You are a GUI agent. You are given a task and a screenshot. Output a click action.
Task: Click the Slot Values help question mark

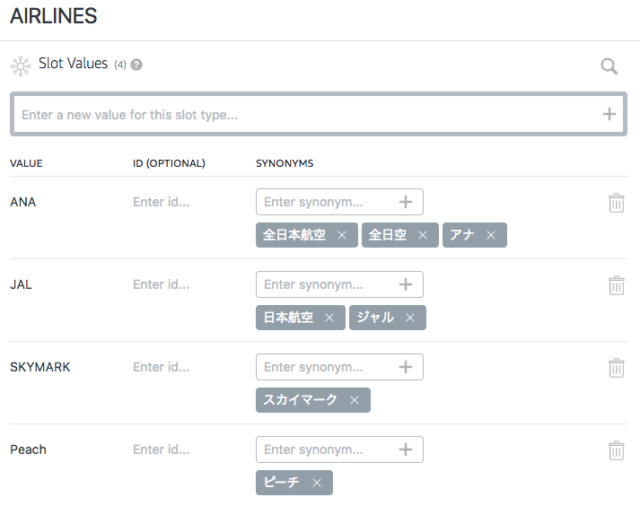point(136,65)
